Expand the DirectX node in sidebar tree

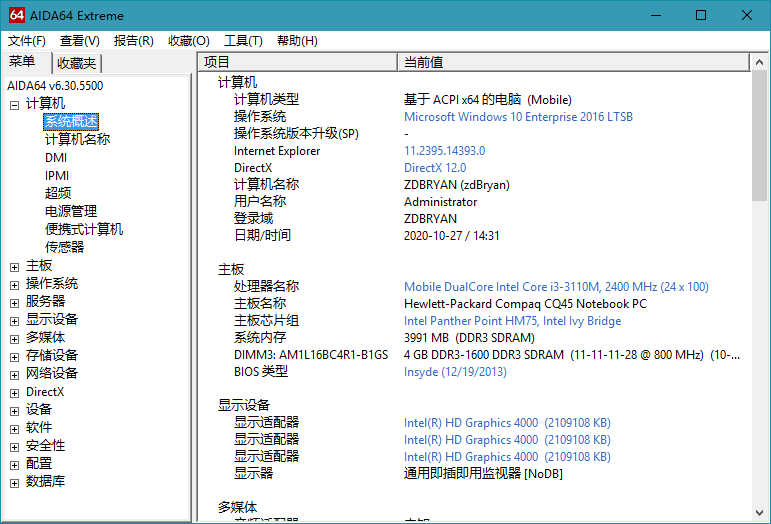point(14,392)
